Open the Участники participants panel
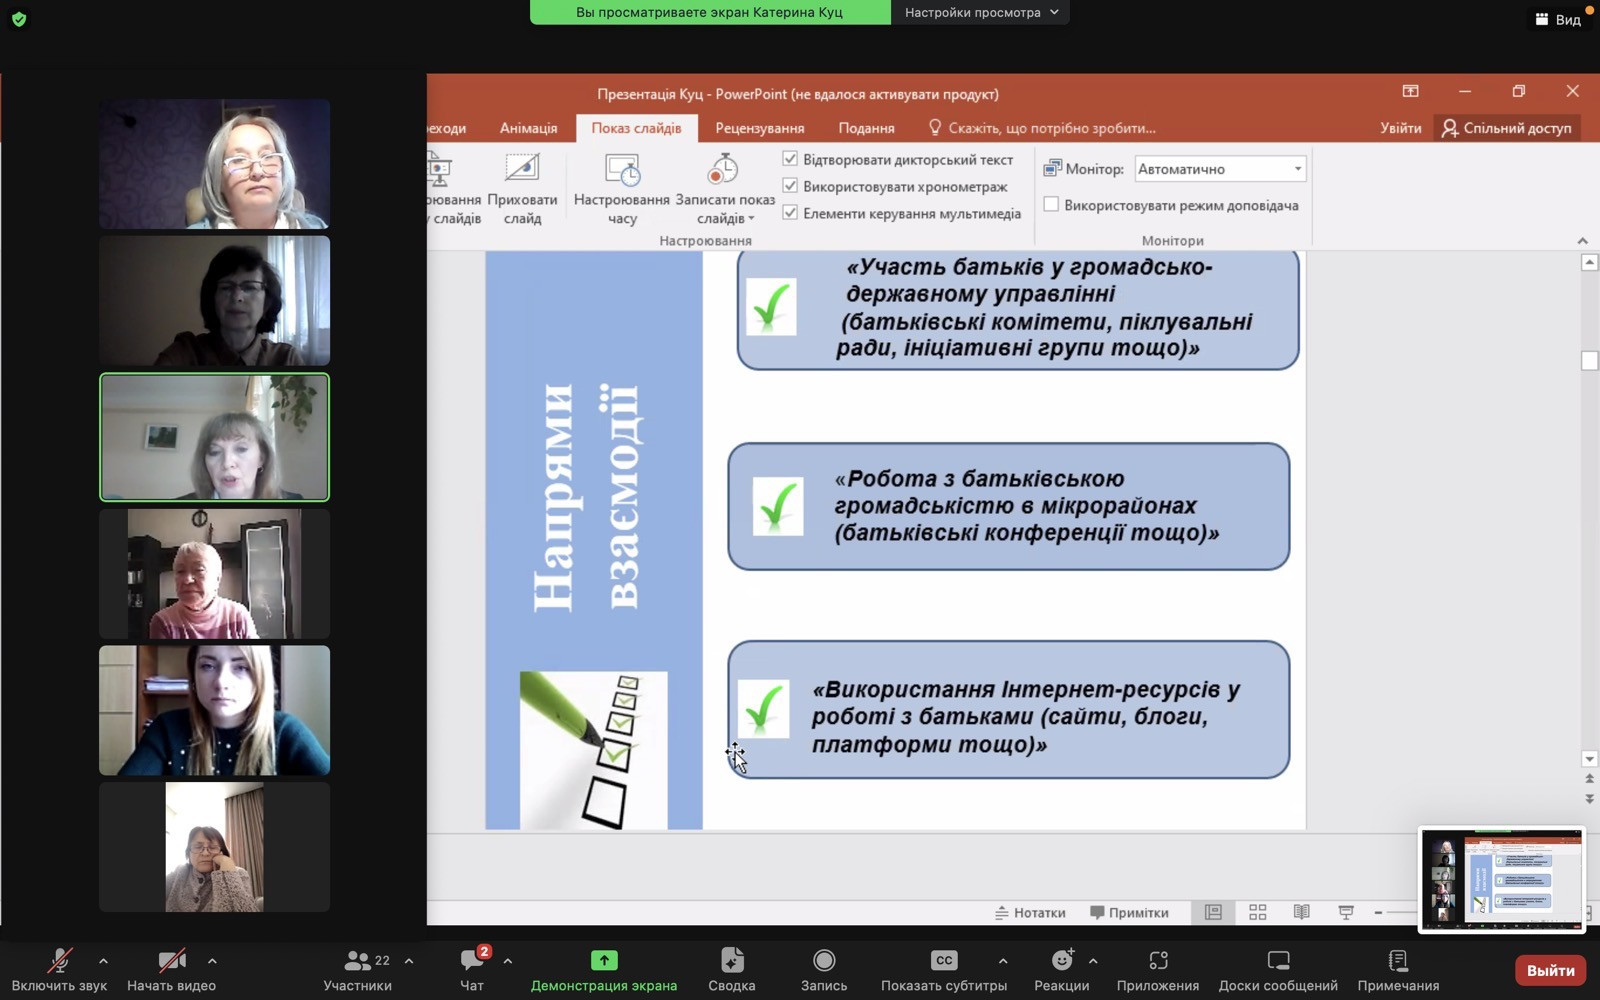The image size is (1600, 1000). pos(357,970)
